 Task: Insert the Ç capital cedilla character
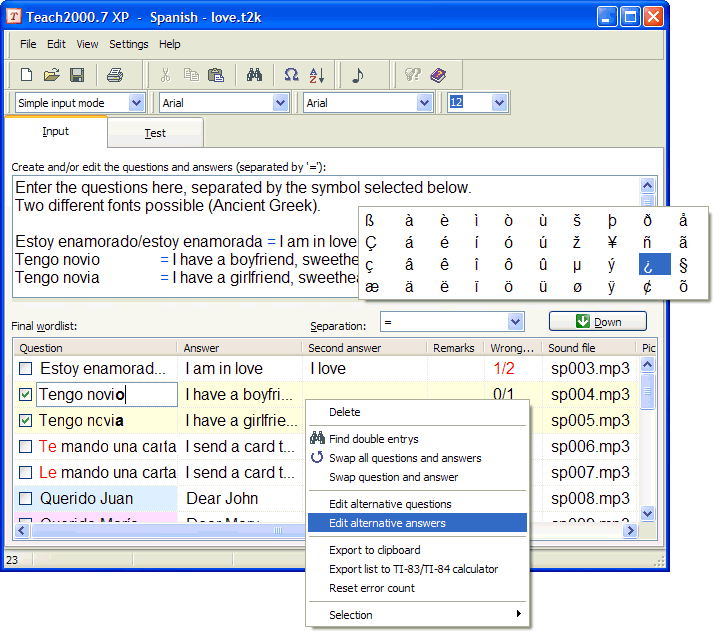point(371,242)
